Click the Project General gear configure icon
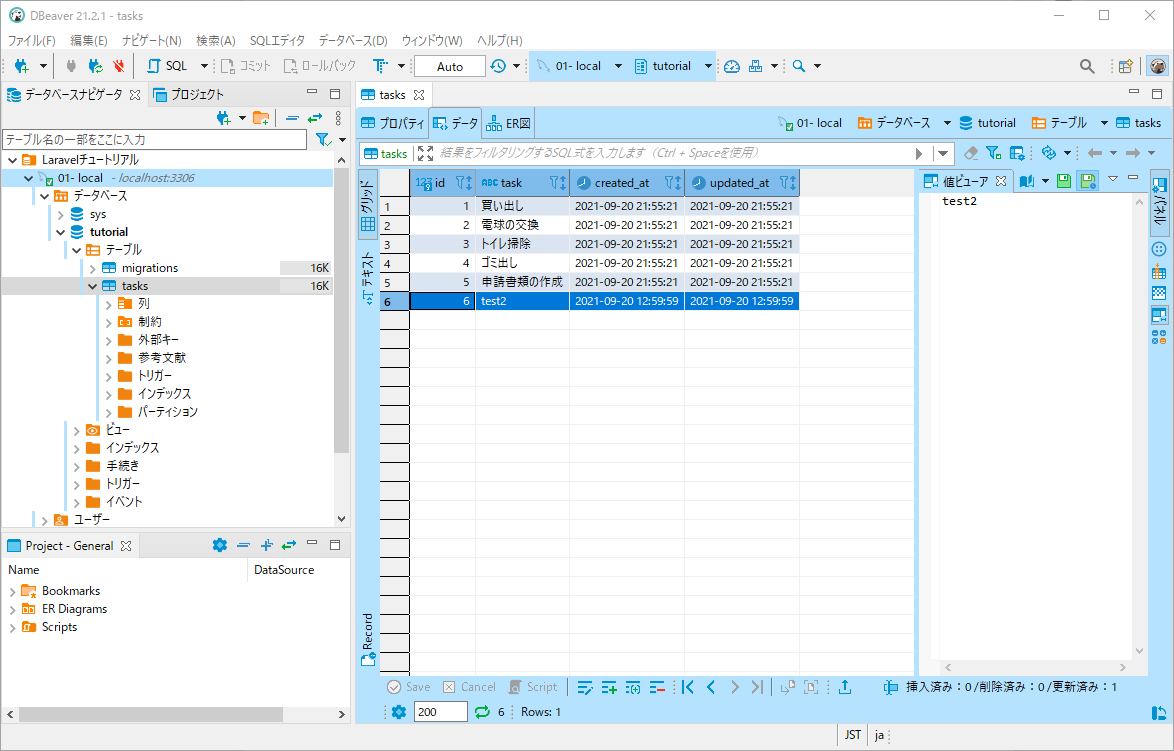The image size is (1174, 751). click(219, 545)
